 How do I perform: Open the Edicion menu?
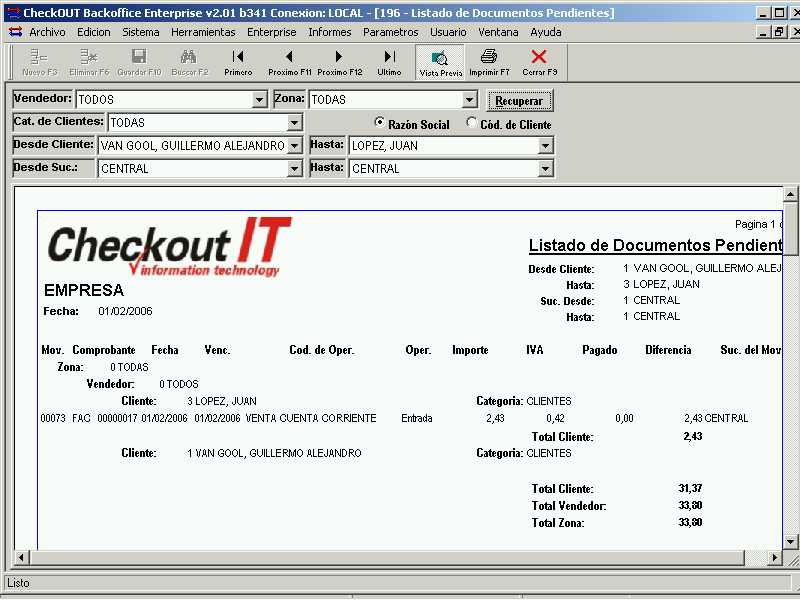(x=94, y=32)
